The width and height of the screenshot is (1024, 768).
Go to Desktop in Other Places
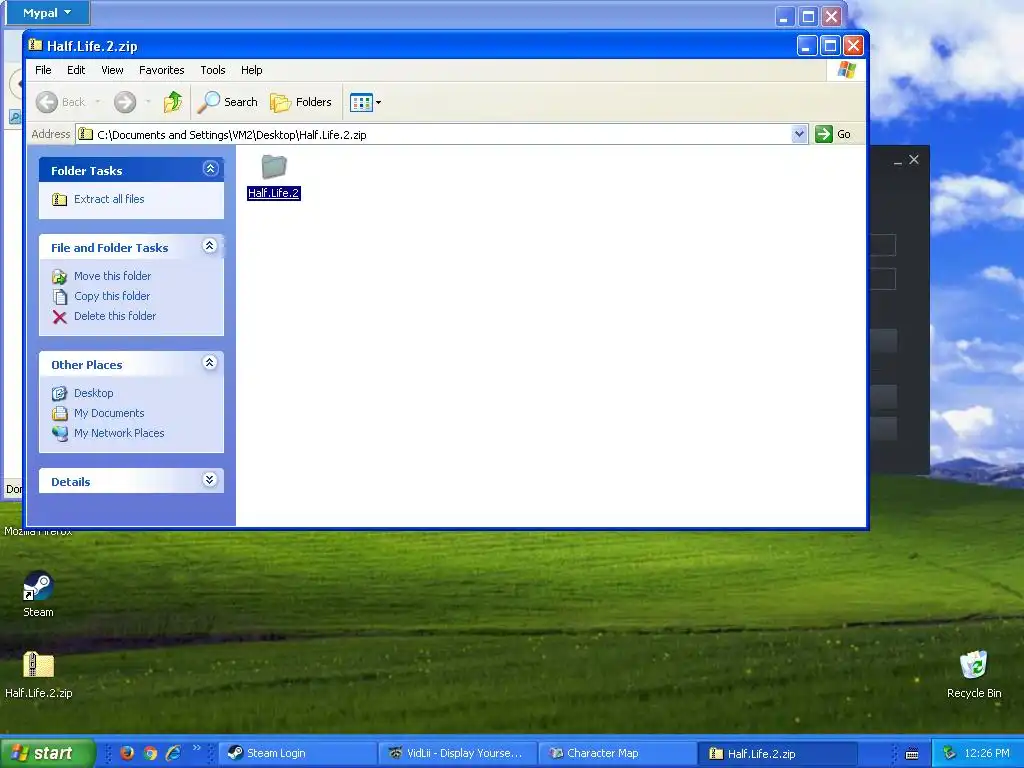[93, 393]
